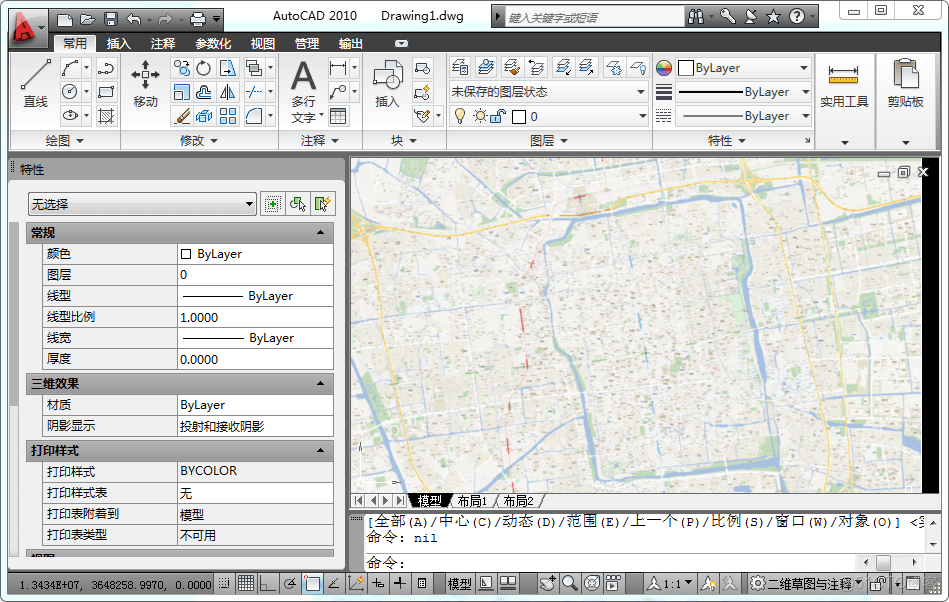Switch to the 注释 ribbon tab
949x602 pixels.
tap(163, 44)
